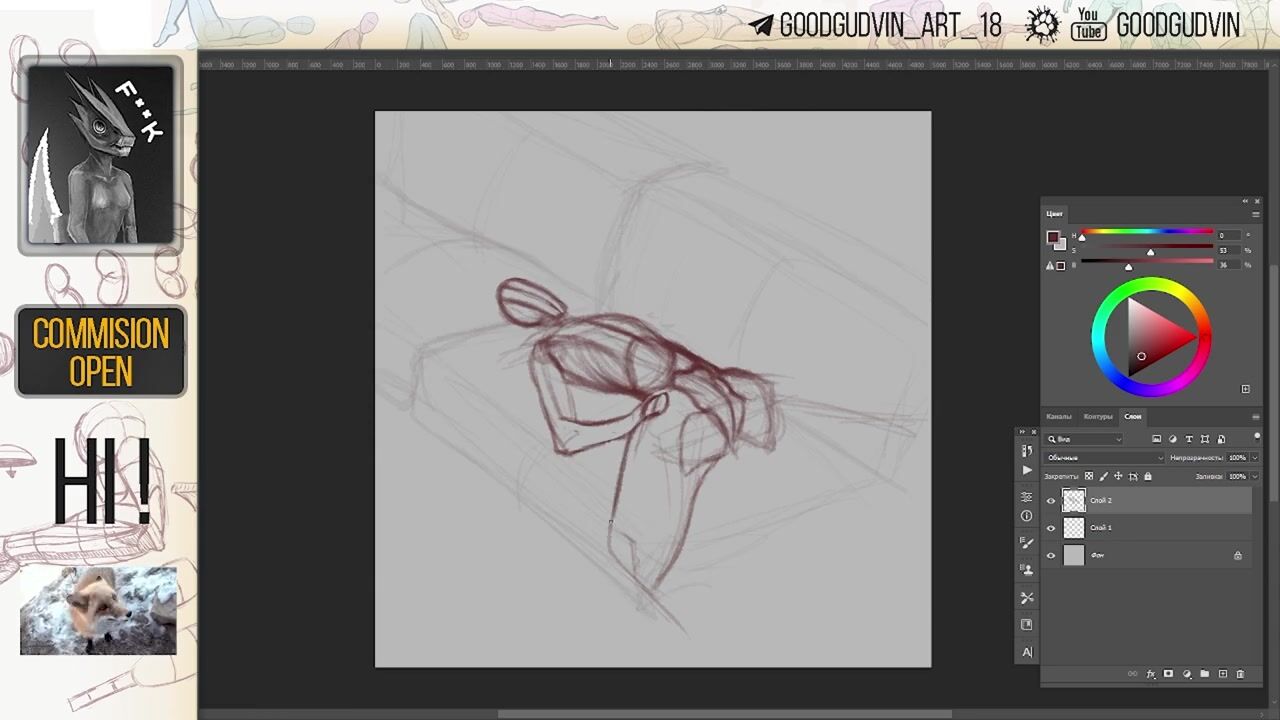Click the lock-all padlock button
The height and width of the screenshot is (720, 1280).
click(1147, 476)
